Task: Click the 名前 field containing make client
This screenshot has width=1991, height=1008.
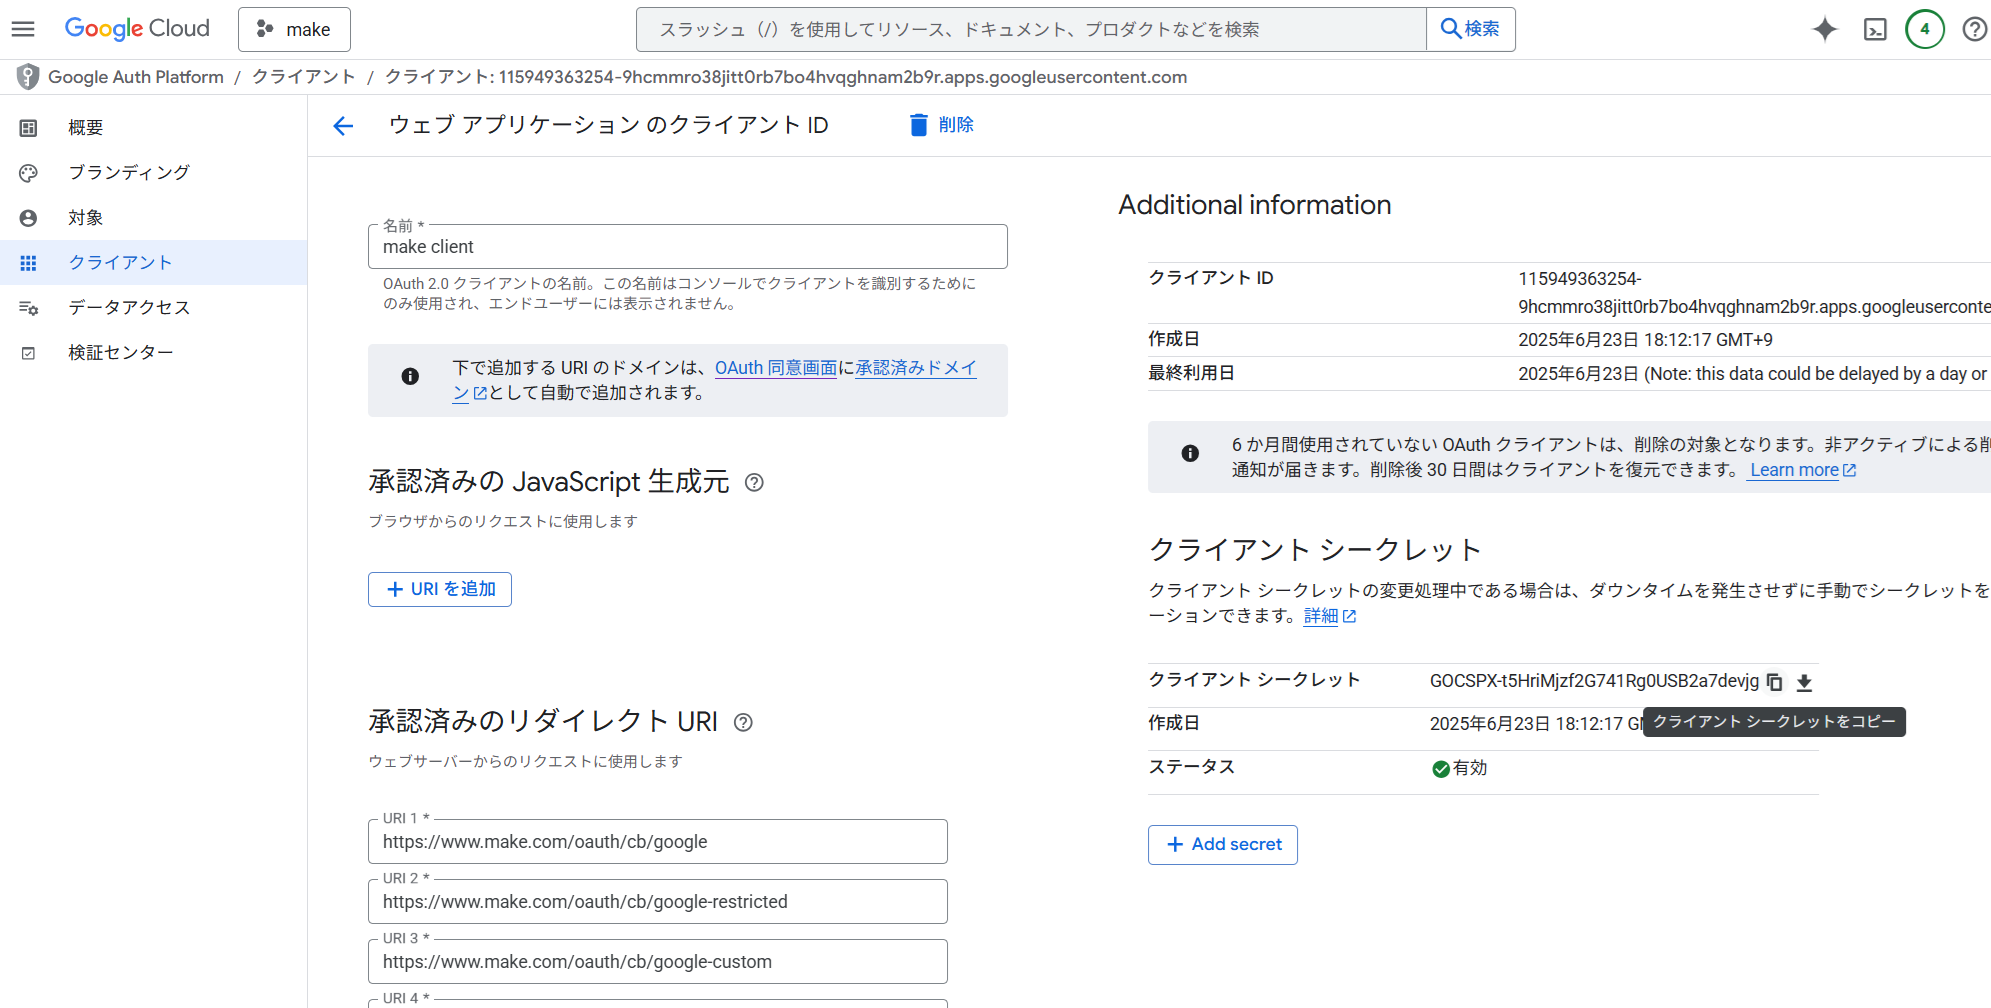Action: [688, 246]
